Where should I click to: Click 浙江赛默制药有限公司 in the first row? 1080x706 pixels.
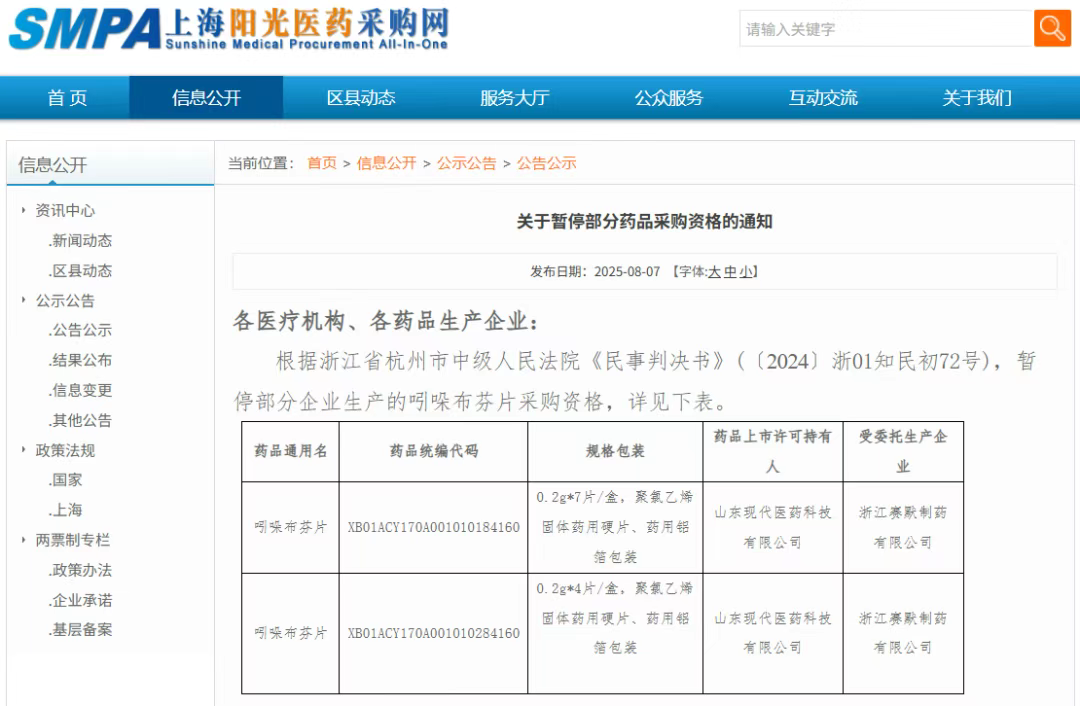903,528
